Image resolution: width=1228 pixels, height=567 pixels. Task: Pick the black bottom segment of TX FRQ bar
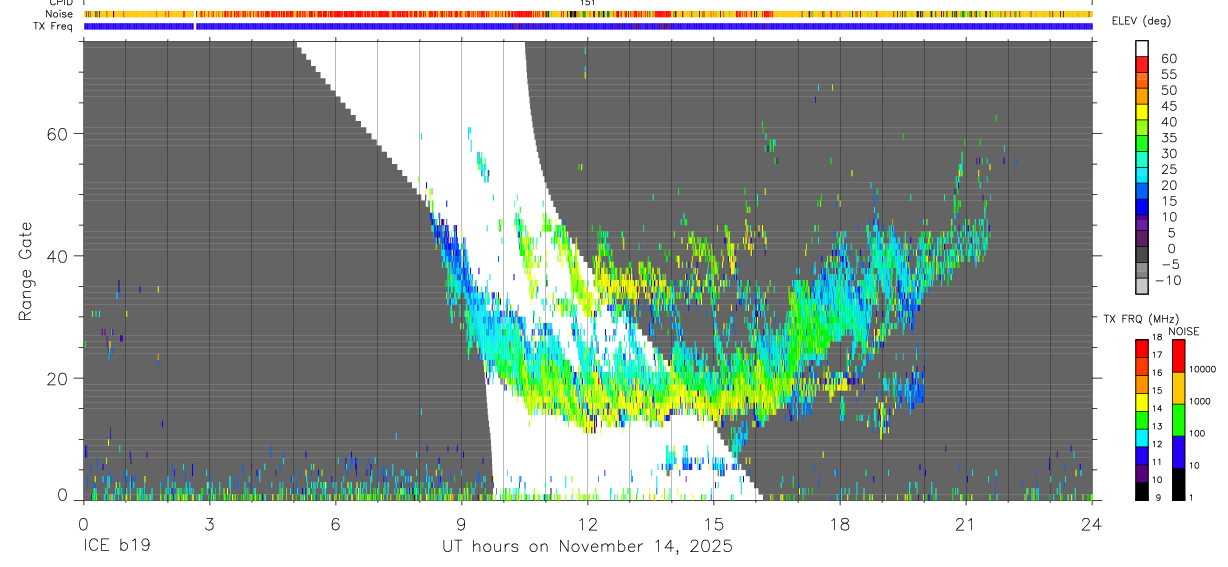[1142, 491]
